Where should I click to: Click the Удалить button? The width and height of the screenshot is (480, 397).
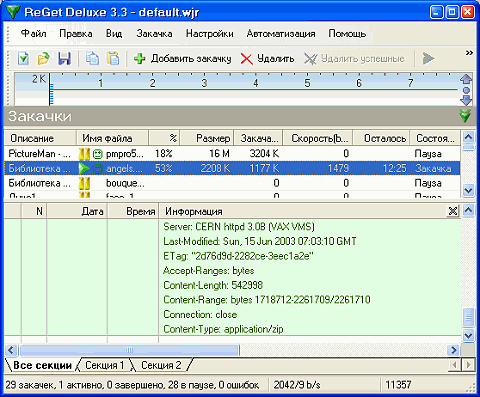click(267, 59)
